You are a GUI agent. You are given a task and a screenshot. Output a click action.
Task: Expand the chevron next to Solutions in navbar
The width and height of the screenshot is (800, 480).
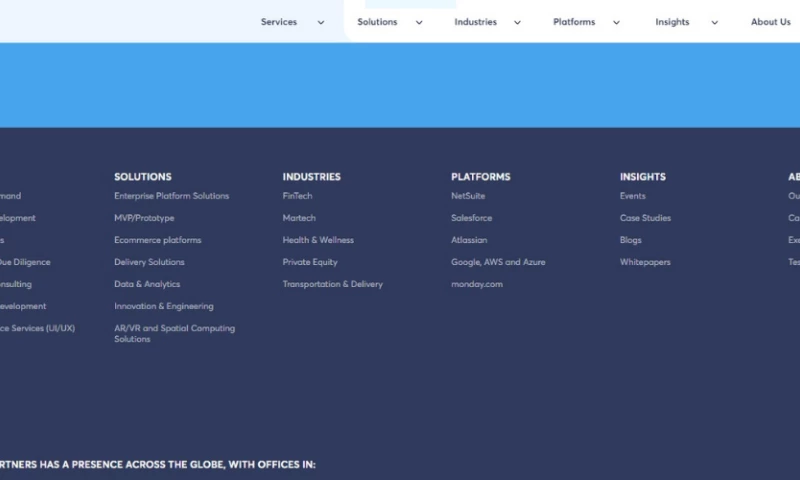coord(419,23)
